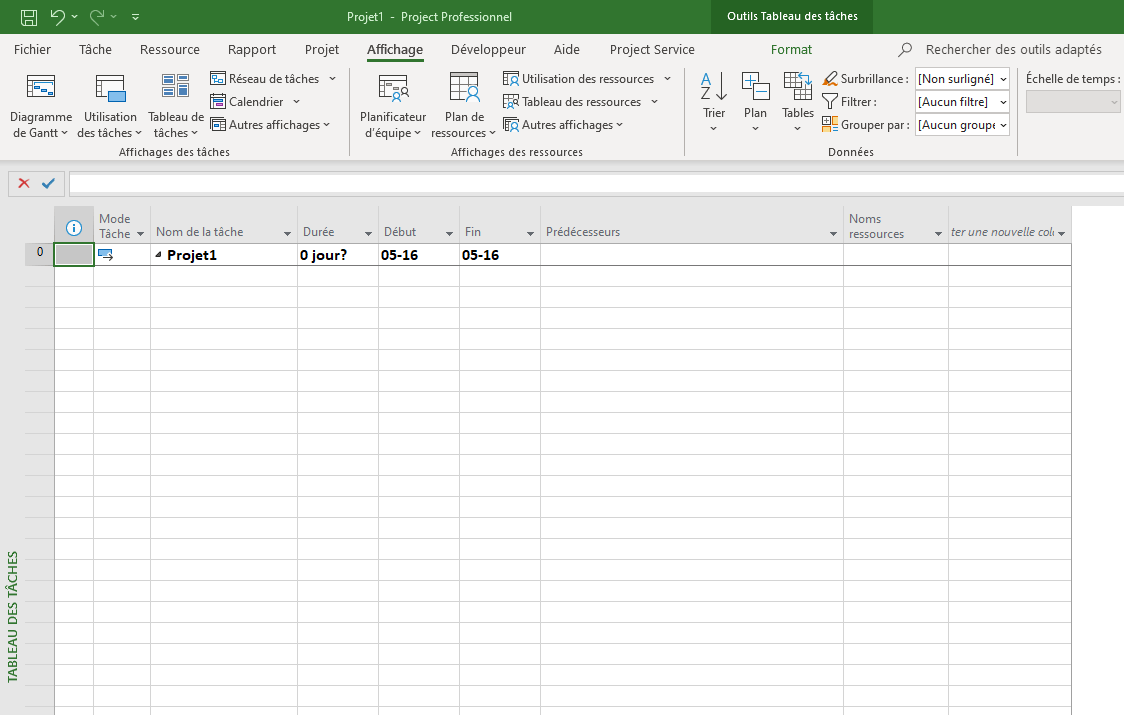Viewport: 1124px width, 715px height.
Task: Click the add new column header
Action: click(1009, 225)
